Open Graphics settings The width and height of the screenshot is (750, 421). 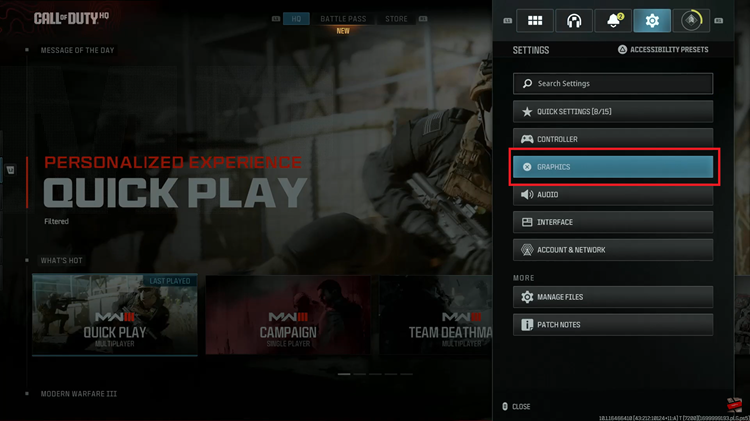[613, 167]
